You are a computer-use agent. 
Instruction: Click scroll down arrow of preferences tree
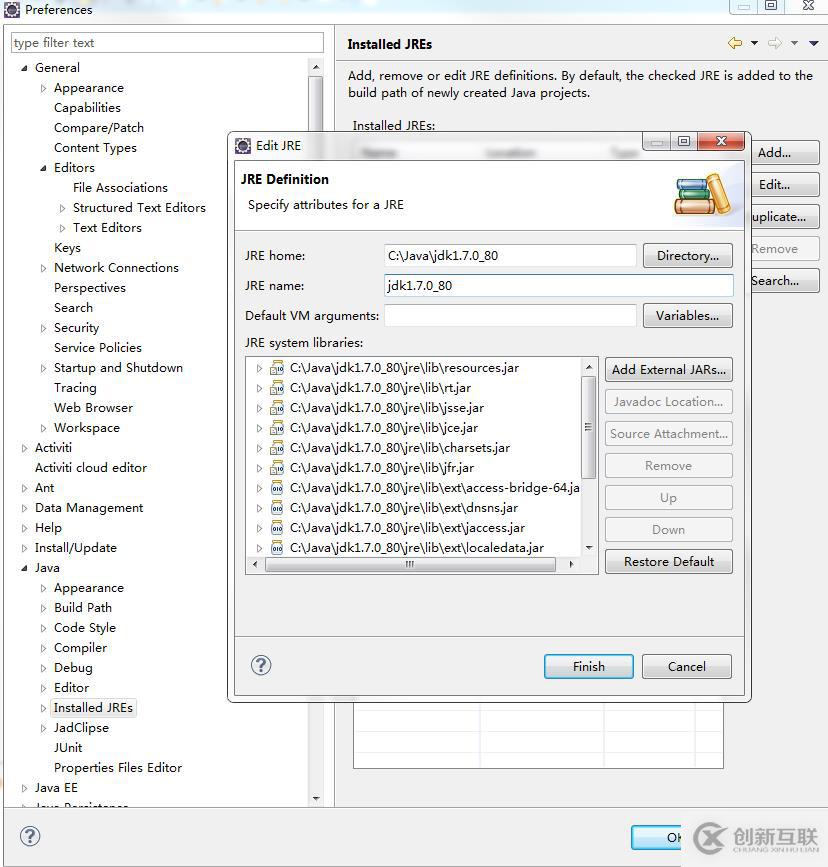point(316,798)
